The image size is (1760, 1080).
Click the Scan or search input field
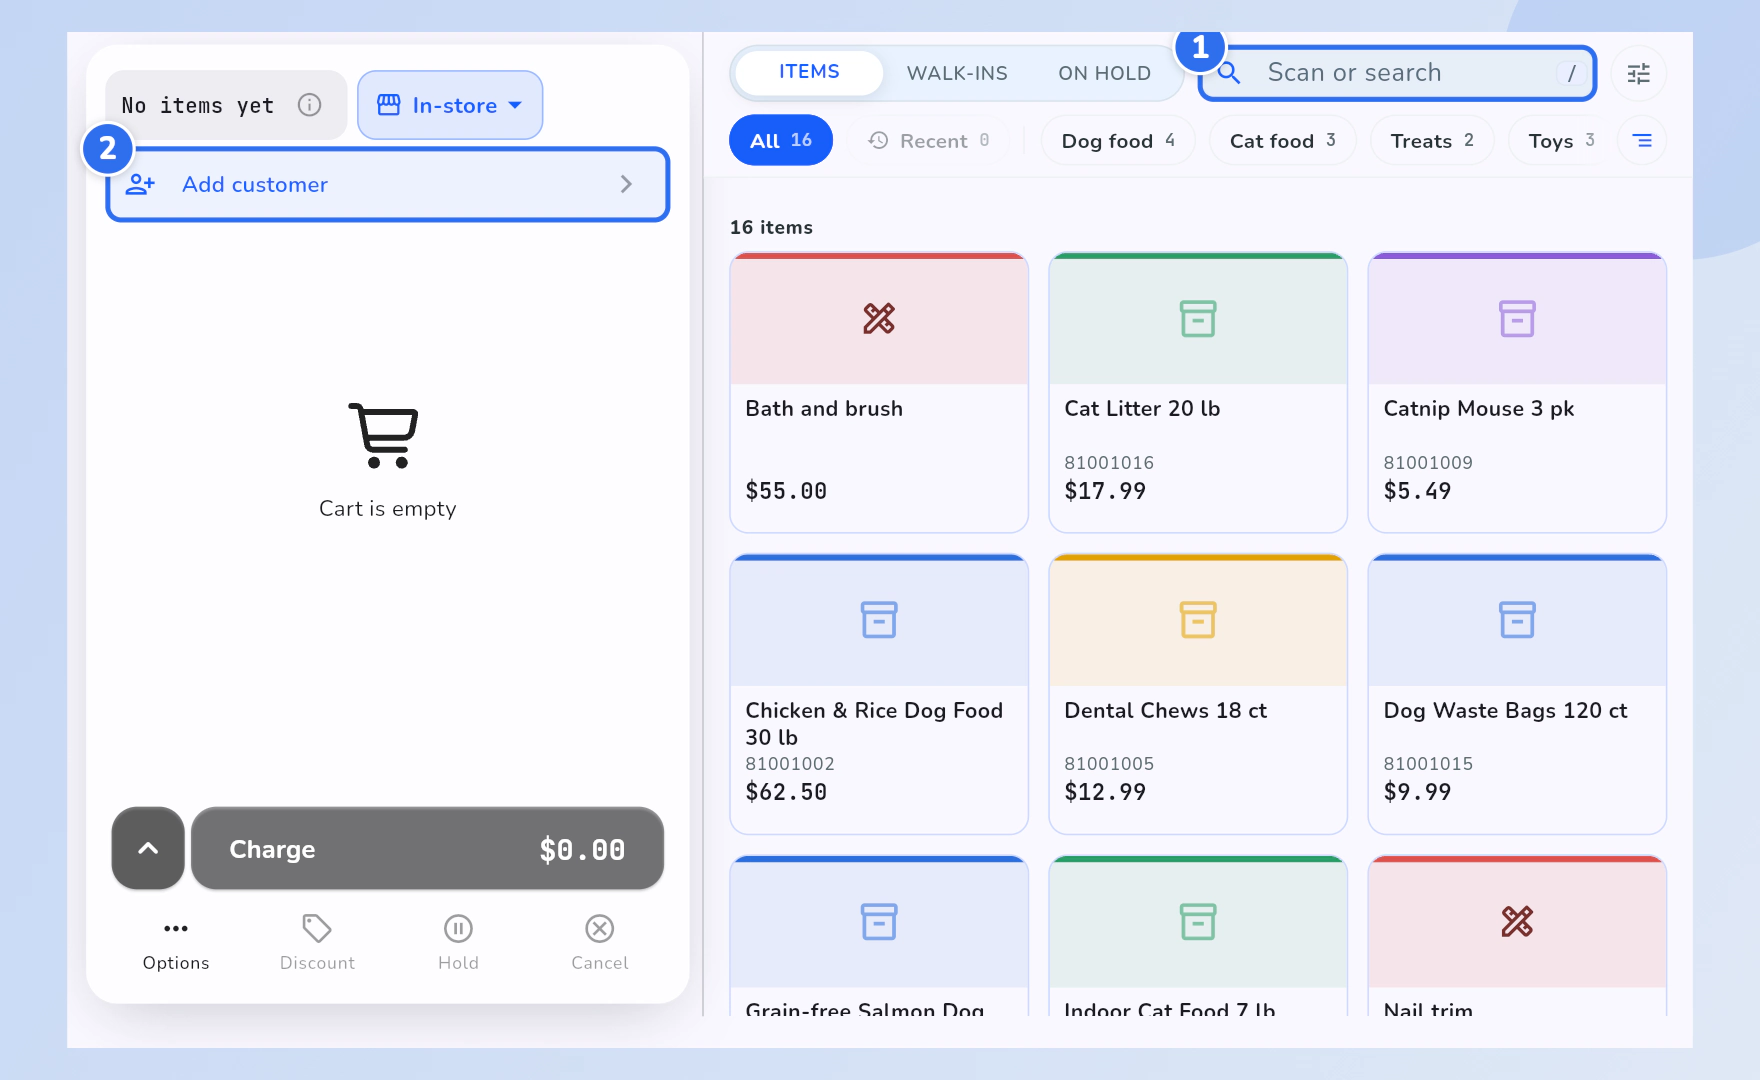1398,73
